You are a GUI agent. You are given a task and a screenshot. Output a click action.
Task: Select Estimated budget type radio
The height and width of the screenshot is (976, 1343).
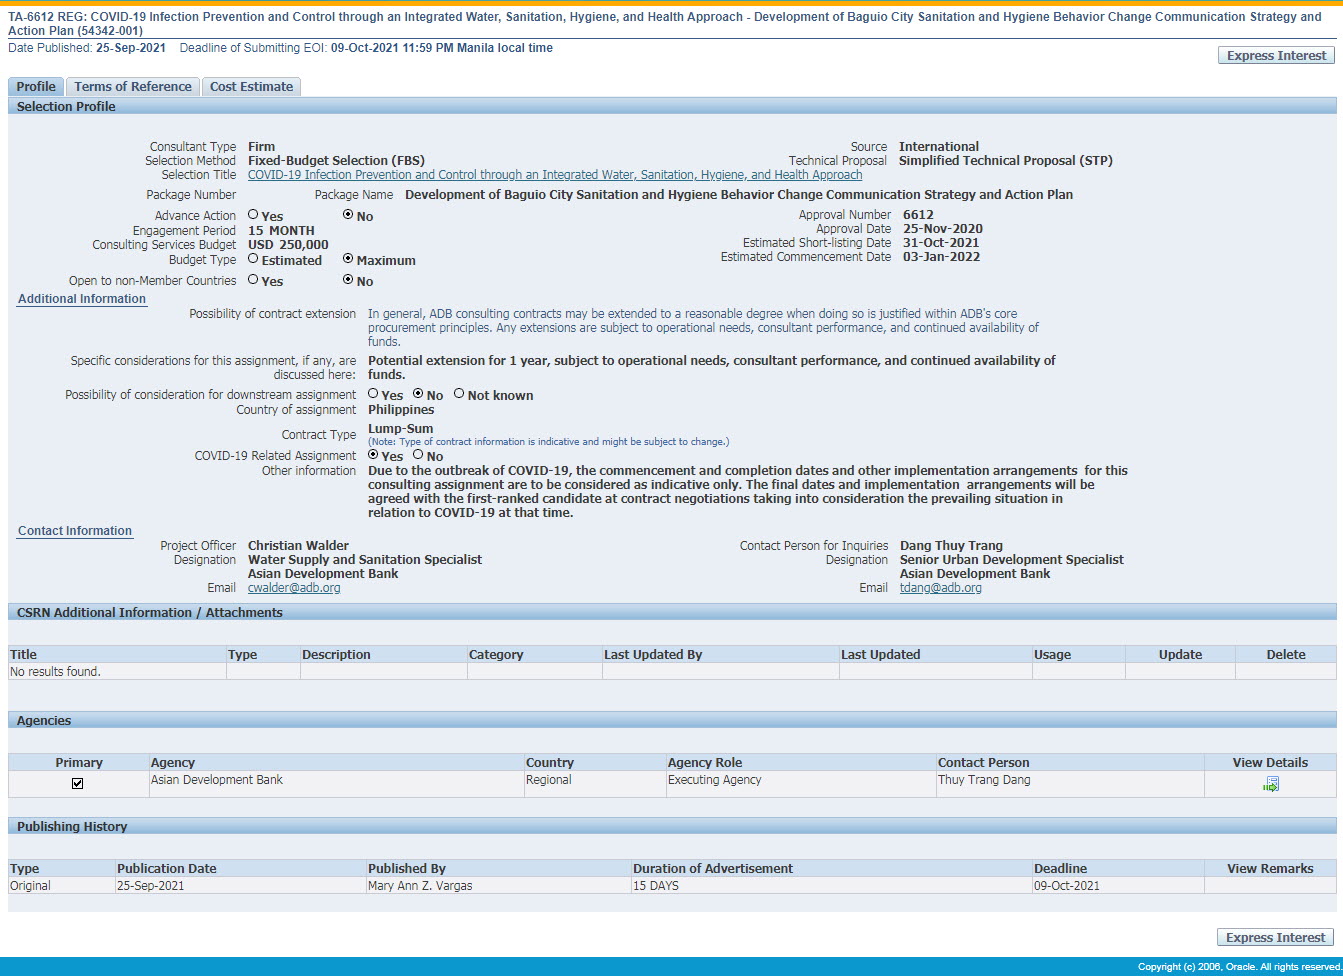(253, 259)
